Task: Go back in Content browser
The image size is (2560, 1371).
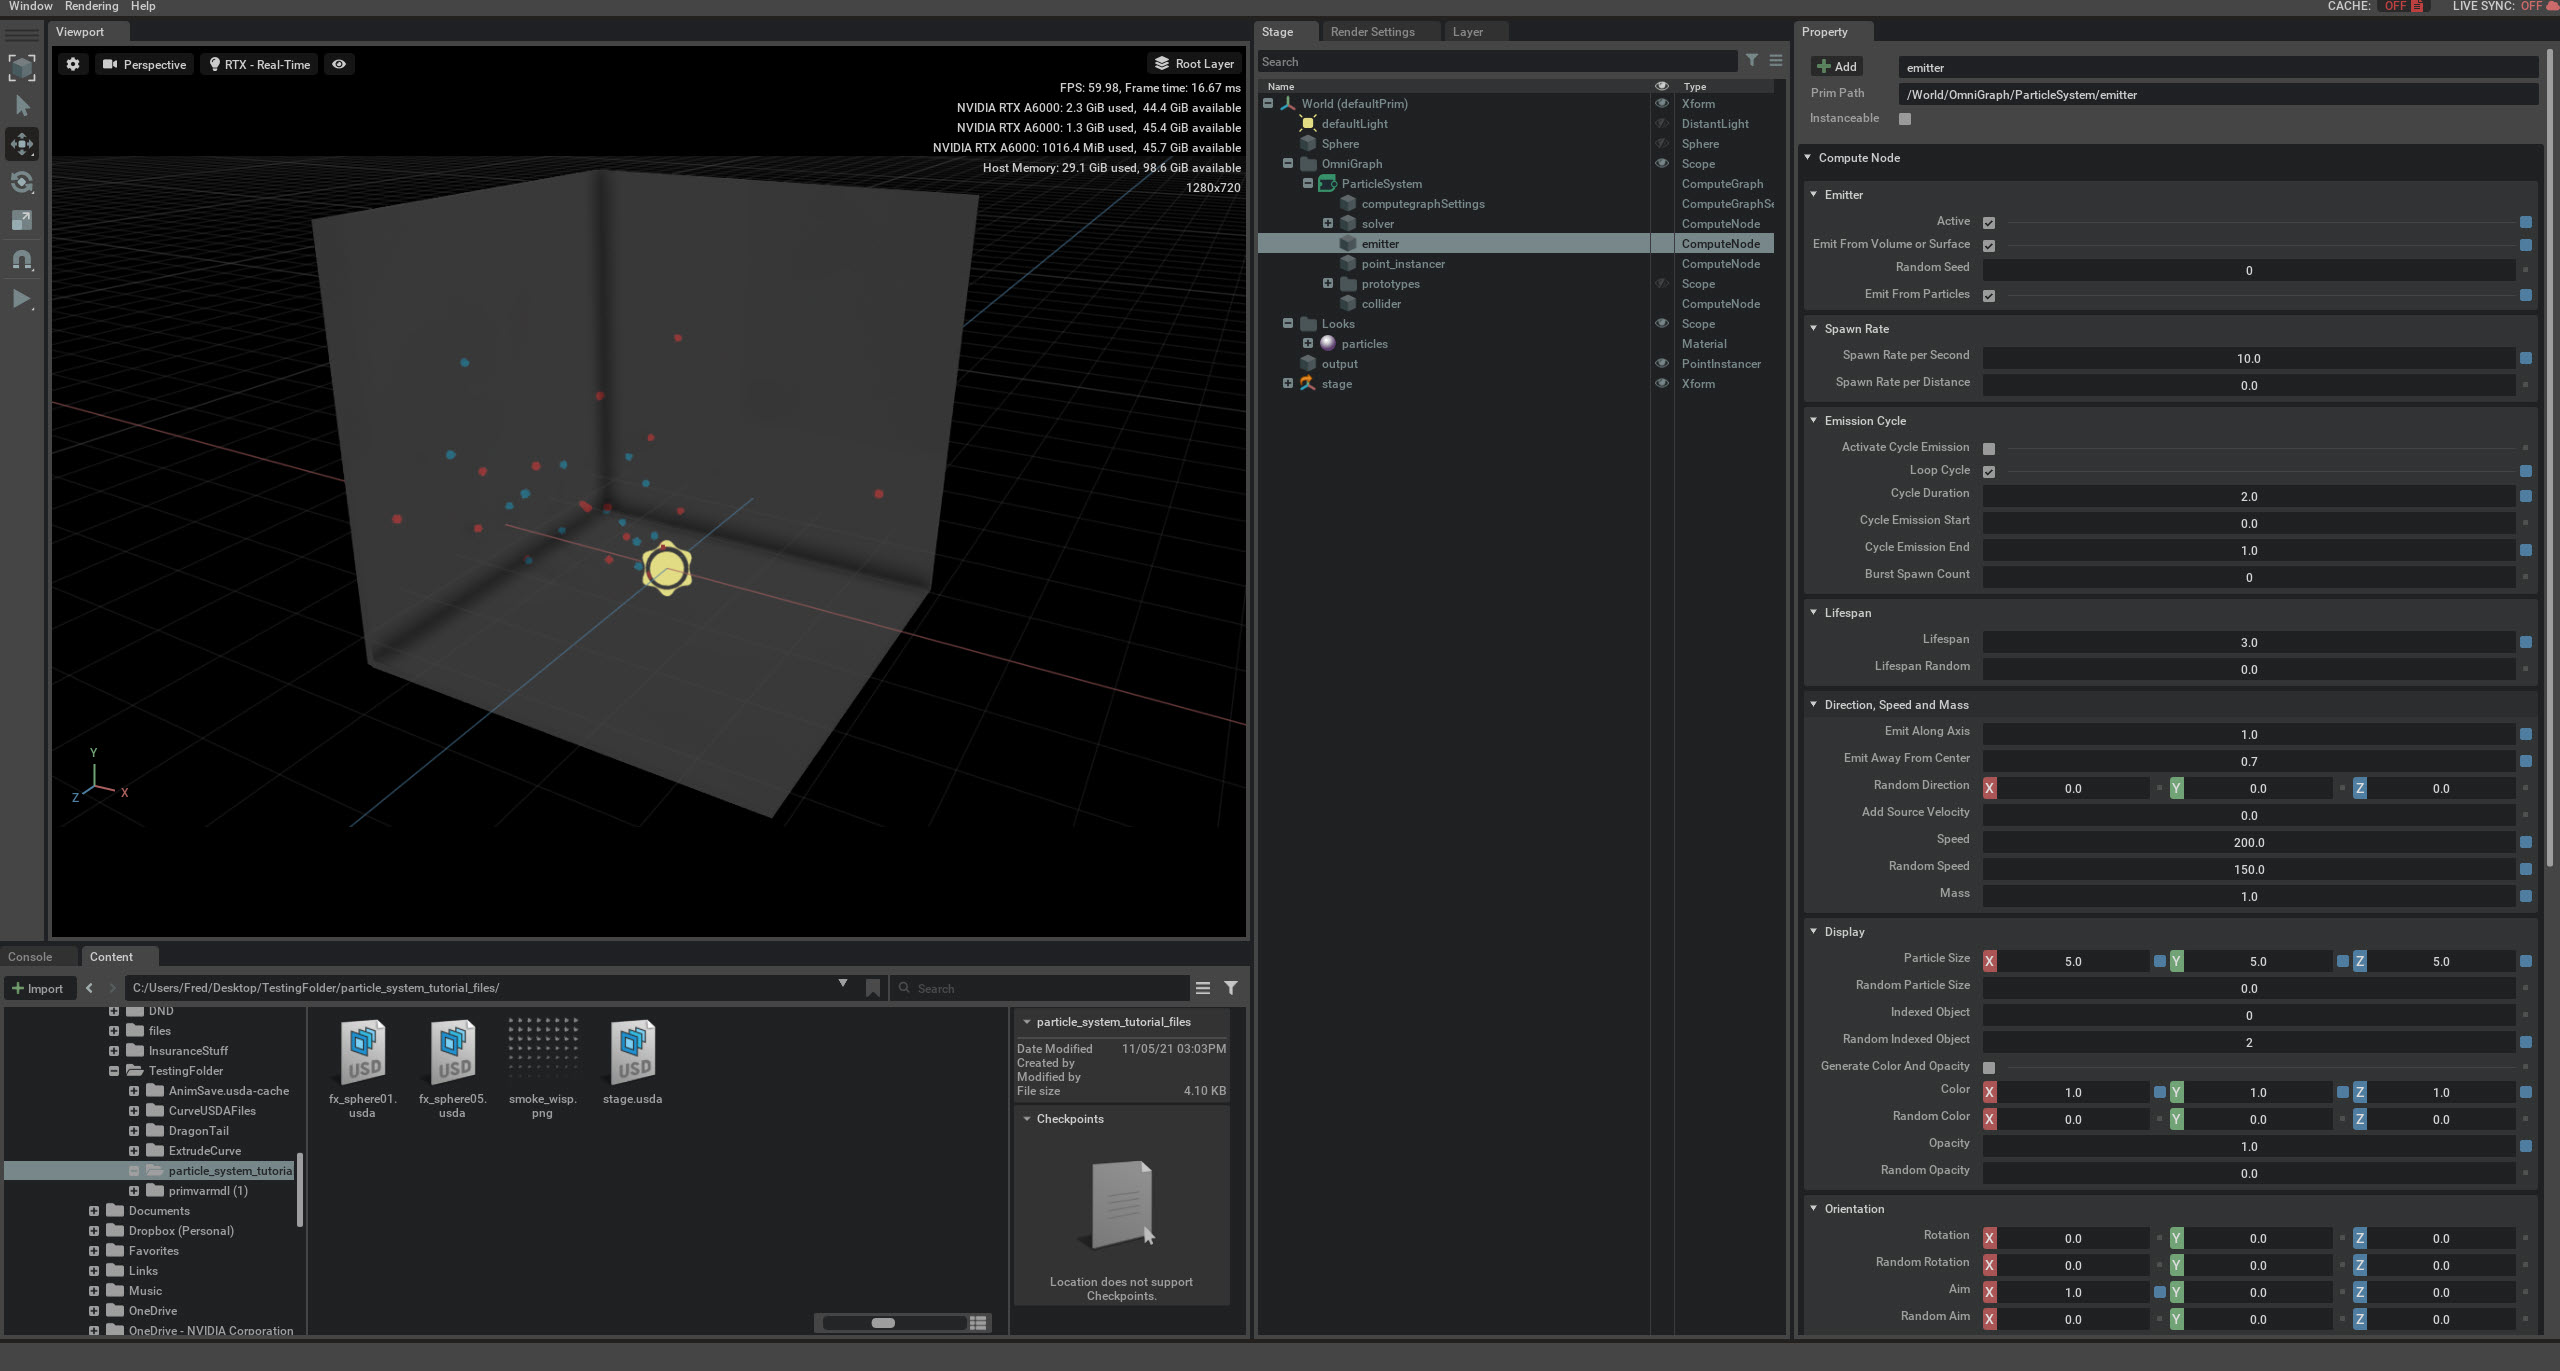Action: (x=89, y=988)
